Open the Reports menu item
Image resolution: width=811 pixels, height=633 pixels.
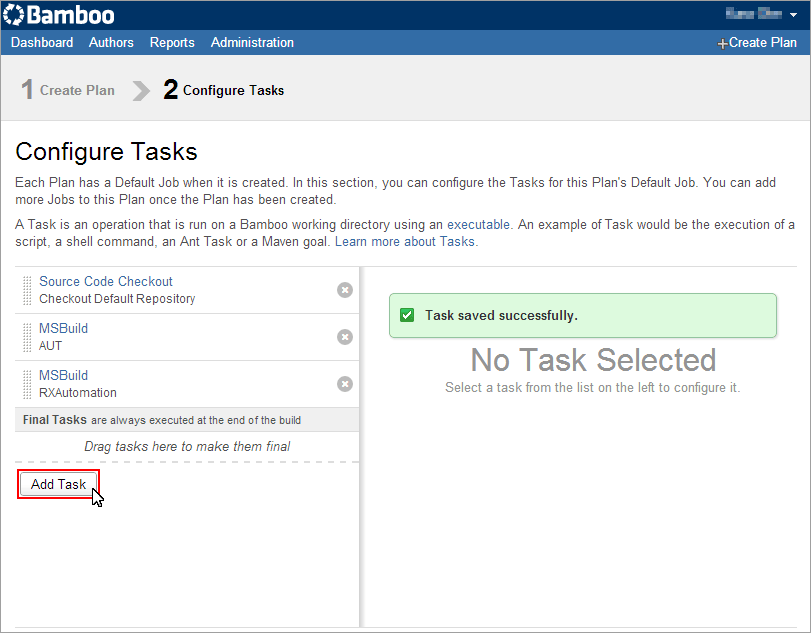[x=172, y=42]
